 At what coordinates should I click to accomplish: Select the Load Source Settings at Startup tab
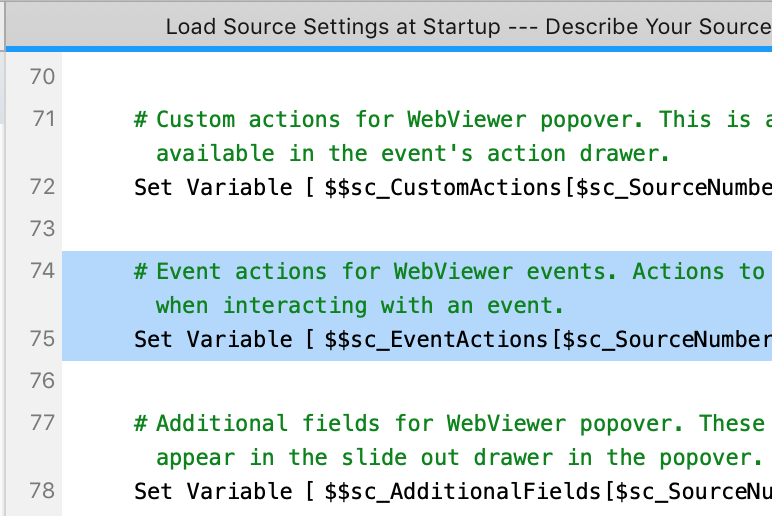point(468,27)
